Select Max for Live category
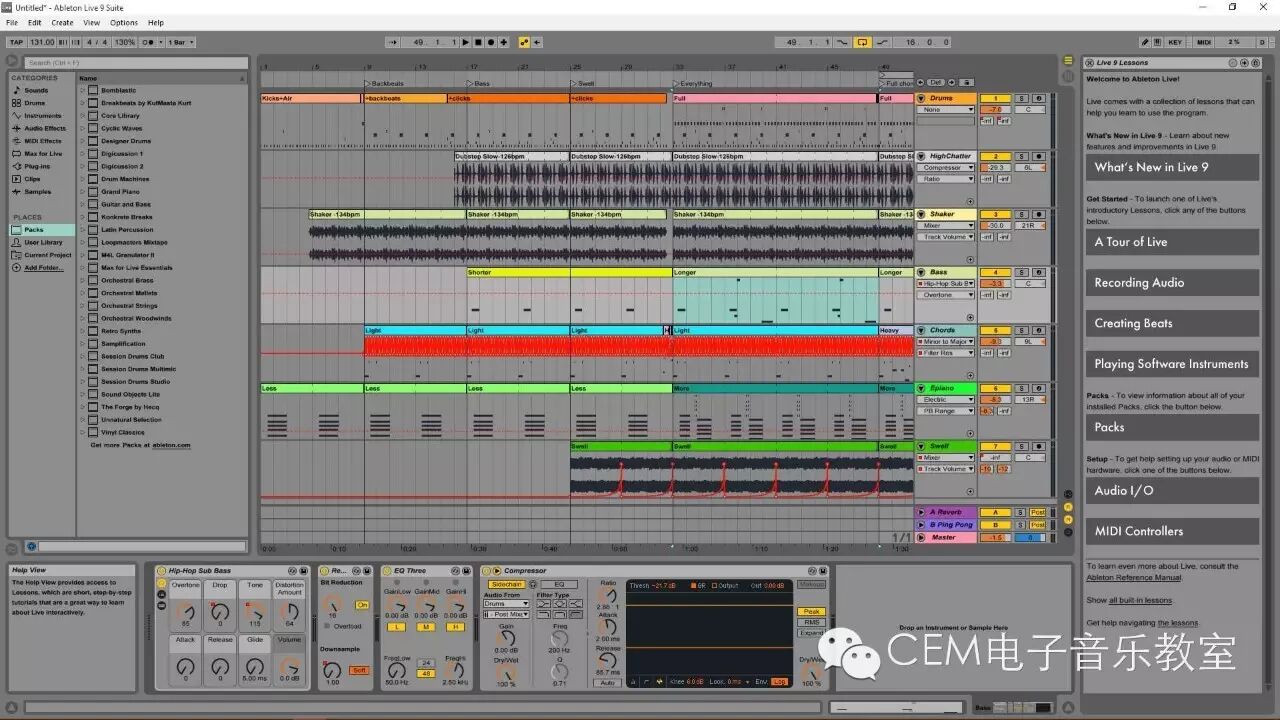Image resolution: width=1280 pixels, height=720 pixels. [43, 154]
